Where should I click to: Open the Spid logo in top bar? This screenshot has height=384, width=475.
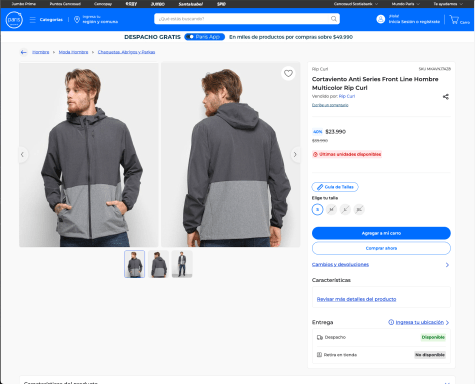click(221, 4)
